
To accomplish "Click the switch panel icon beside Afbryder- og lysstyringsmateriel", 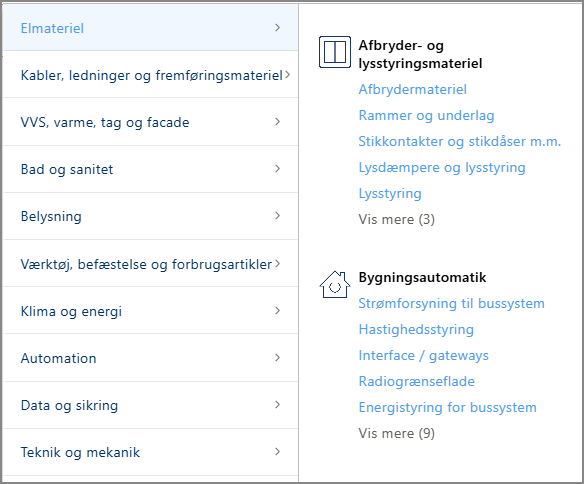I will [334, 52].
